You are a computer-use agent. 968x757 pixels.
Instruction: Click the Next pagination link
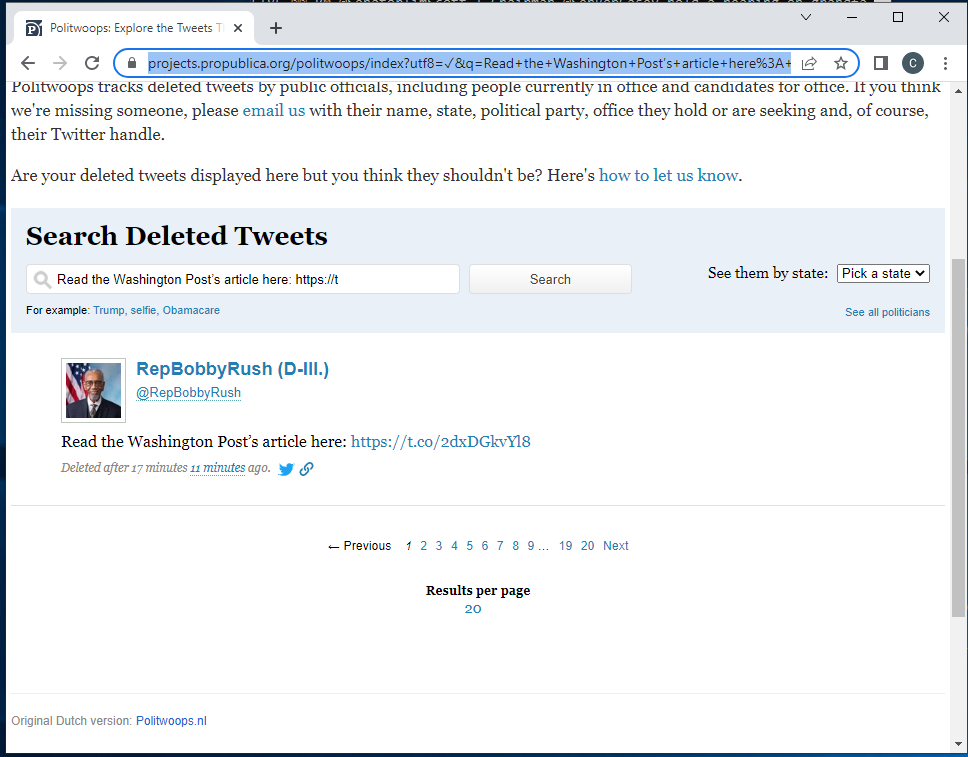pos(615,546)
